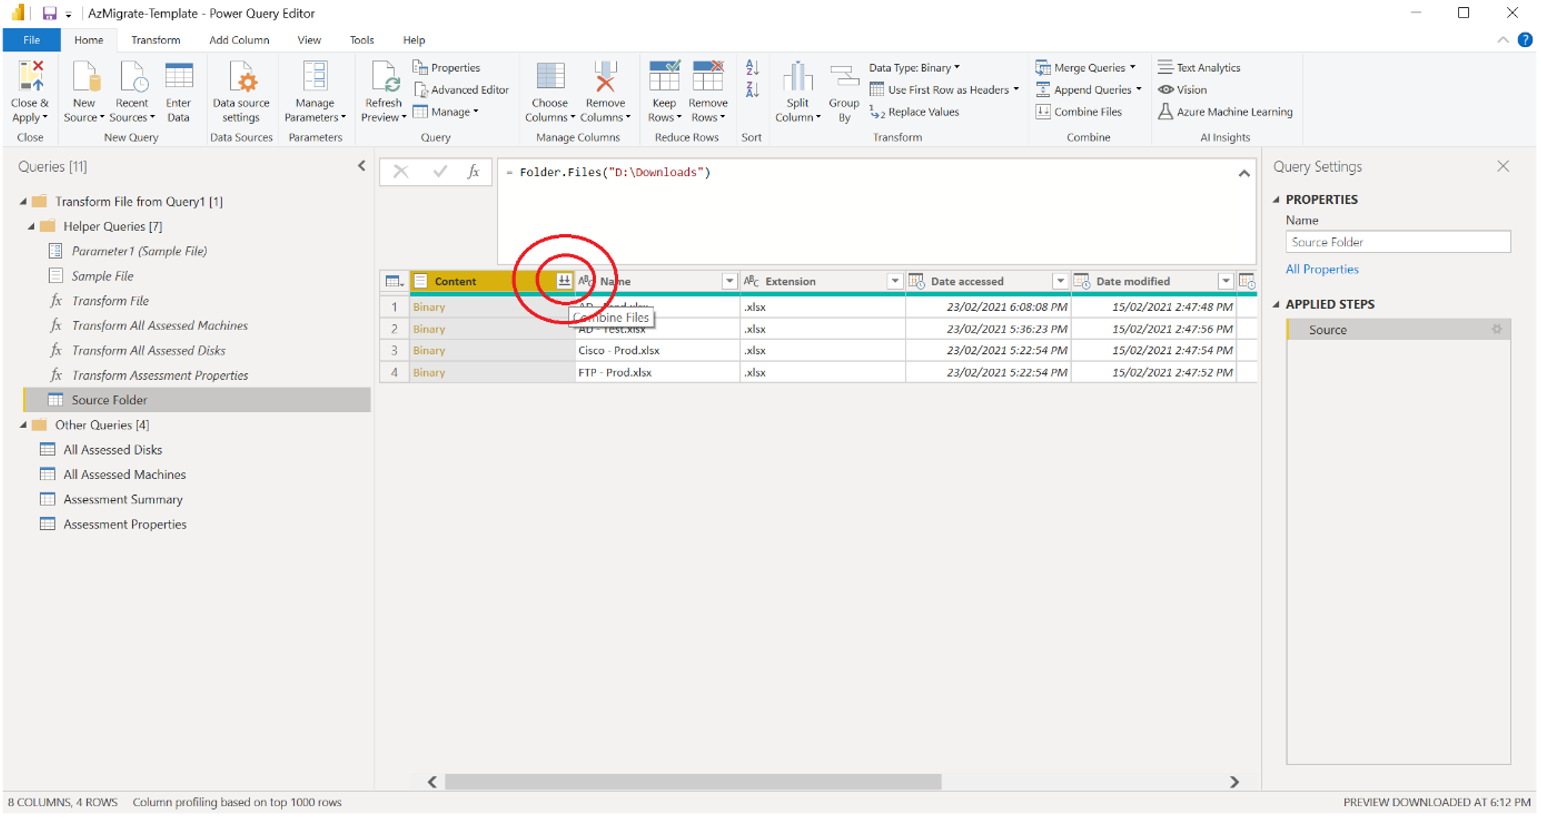Click the save icon in the title bar
Viewport: 1541px width, 818px height.
click(x=49, y=14)
